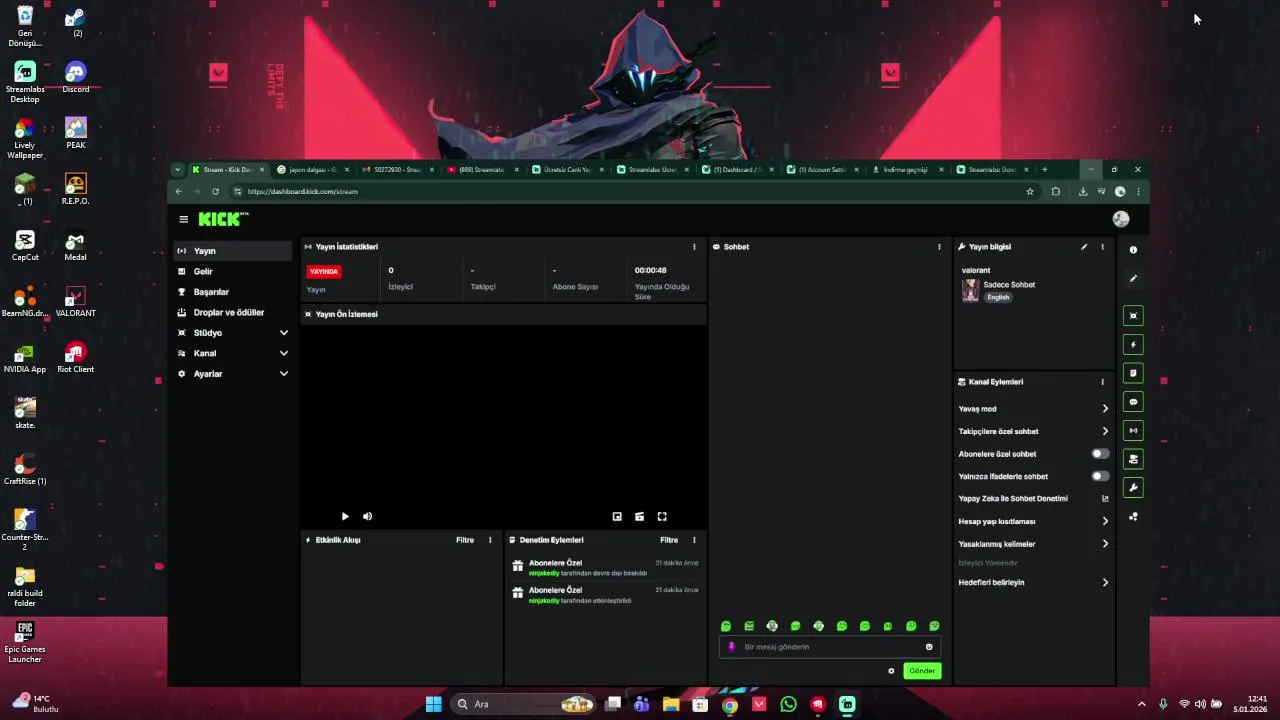Open picture-in-picture for stream preview
The height and width of the screenshot is (720, 1280).
point(617,516)
